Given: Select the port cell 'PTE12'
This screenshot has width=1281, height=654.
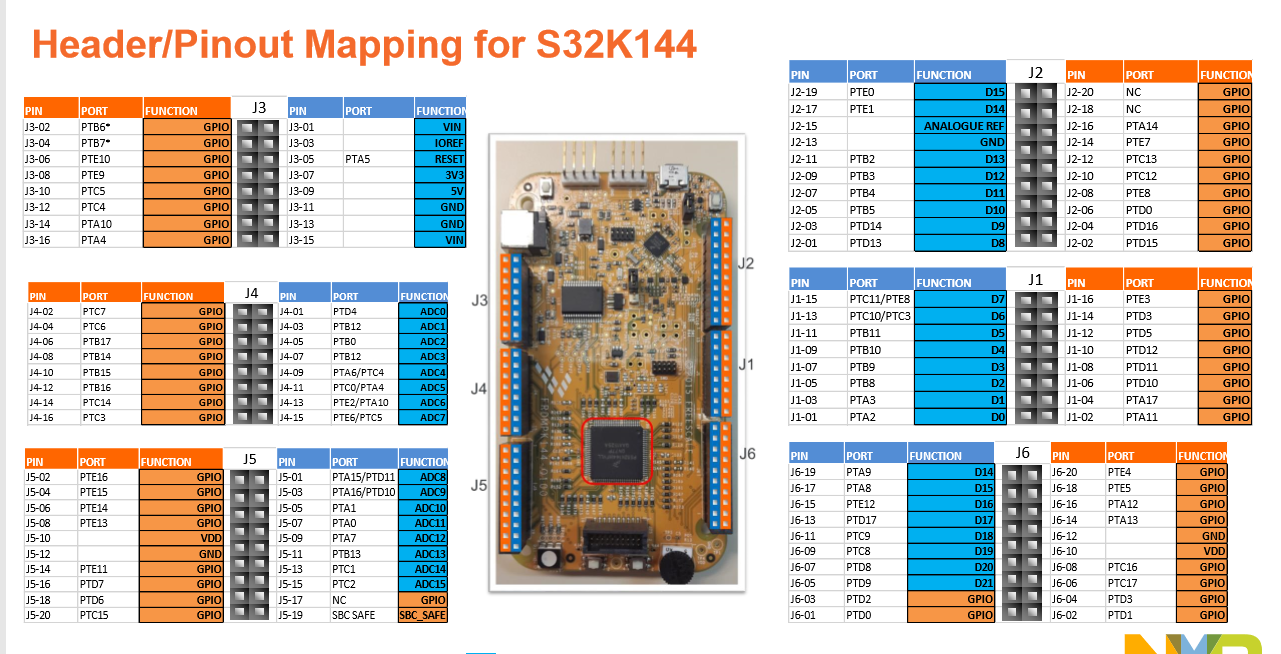Looking at the screenshot, I should [x=876, y=504].
